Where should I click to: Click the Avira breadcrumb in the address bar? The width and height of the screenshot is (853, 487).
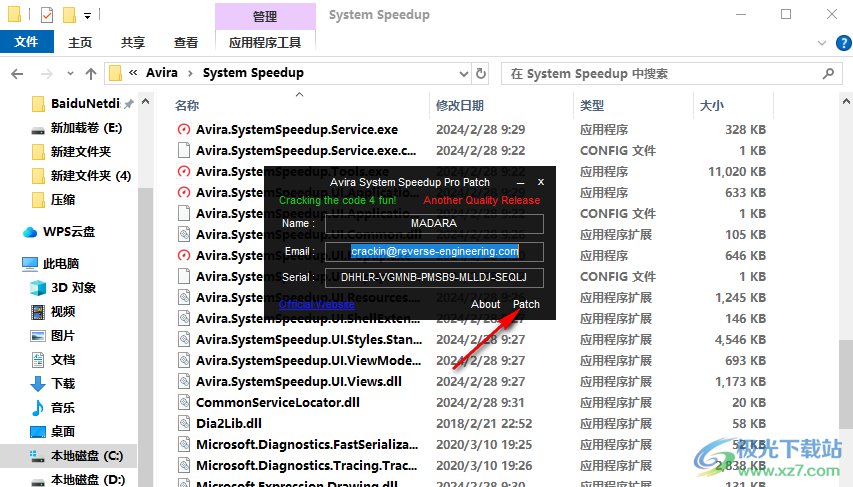[162, 73]
